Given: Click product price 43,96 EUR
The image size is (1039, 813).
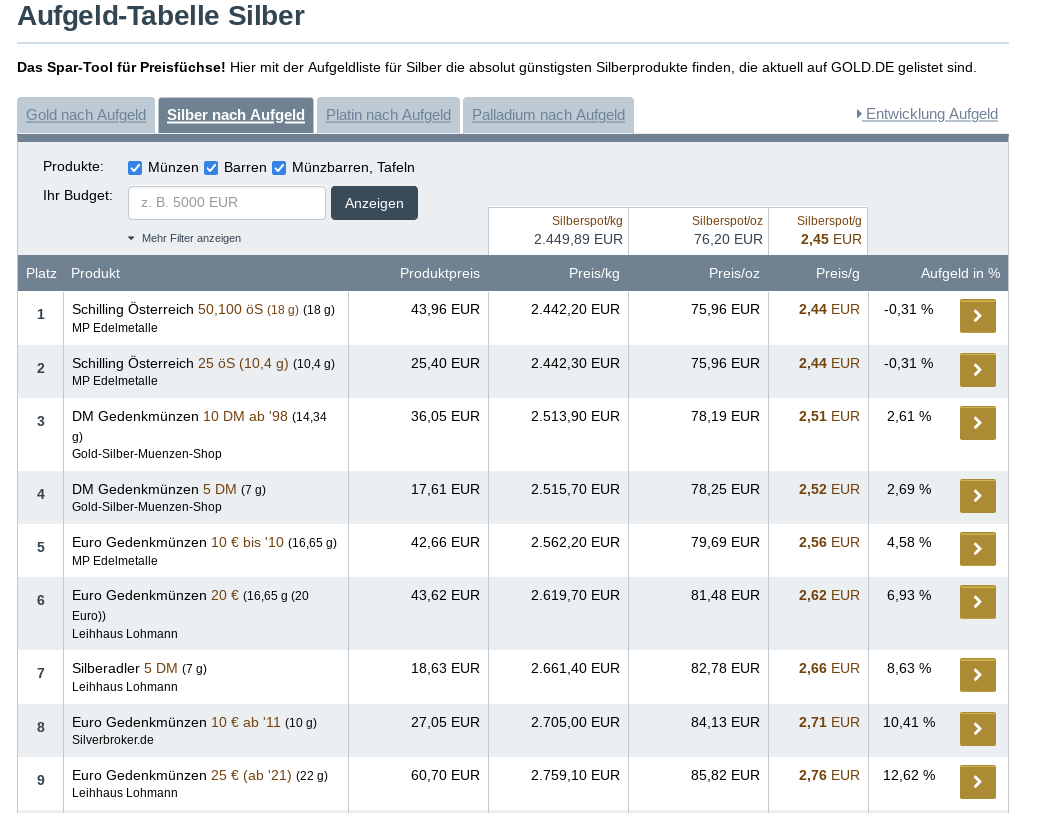Looking at the screenshot, I should (x=445, y=309).
